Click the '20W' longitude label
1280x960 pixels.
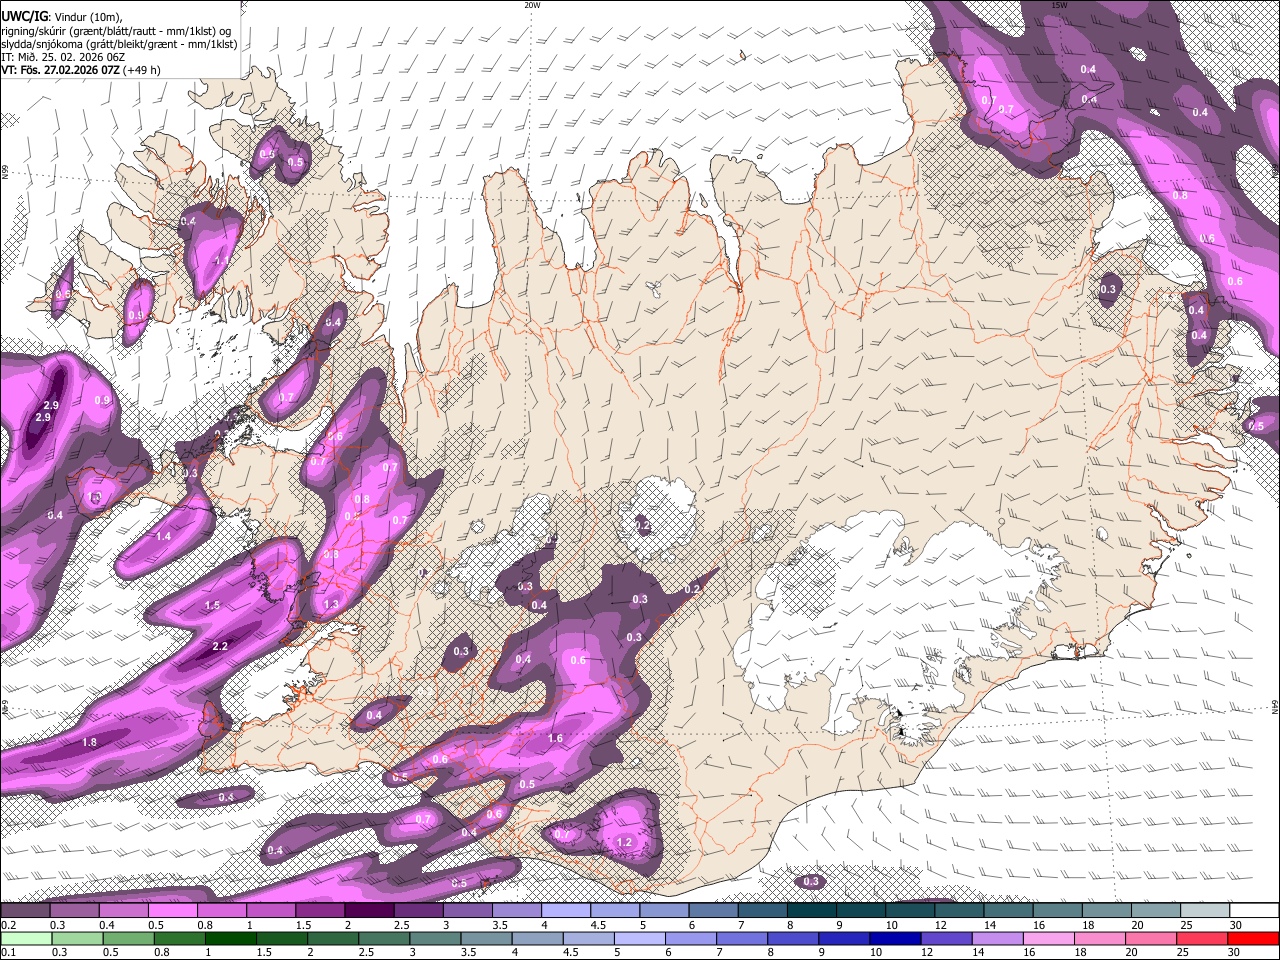tap(532, 5)
